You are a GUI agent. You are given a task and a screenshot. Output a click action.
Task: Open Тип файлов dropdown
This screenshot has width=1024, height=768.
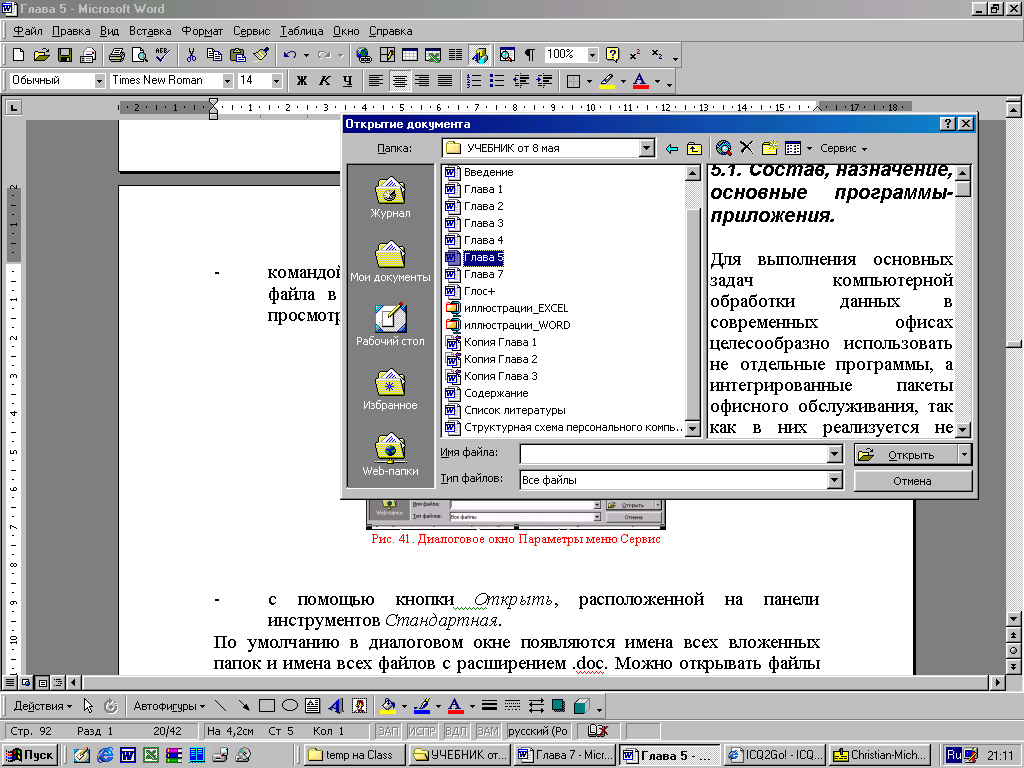[835, 480]
